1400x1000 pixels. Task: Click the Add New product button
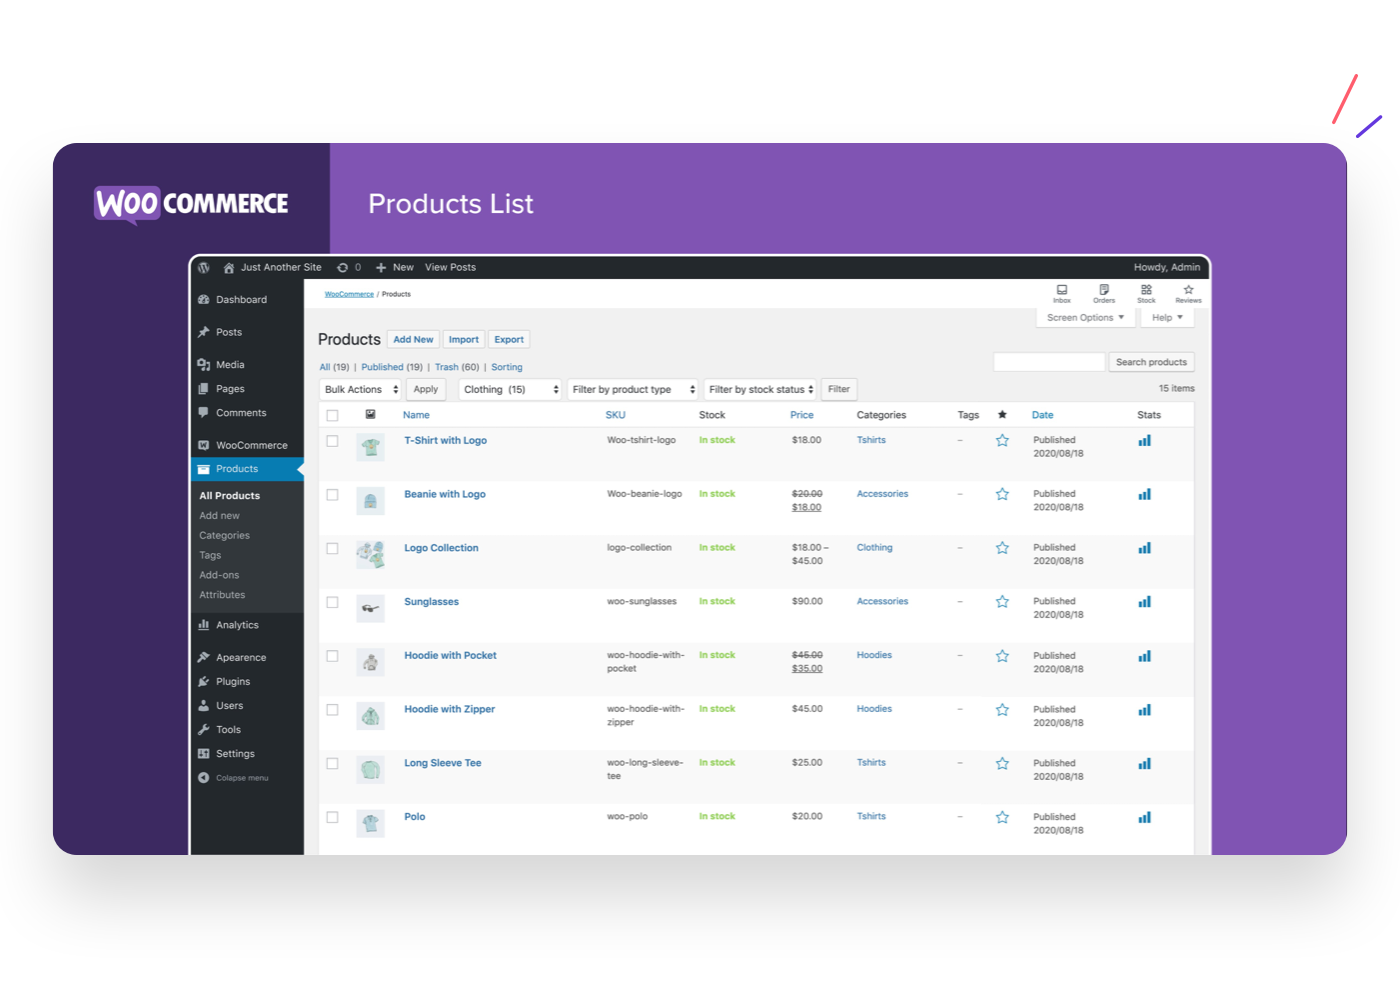pyautogui.click(x=413, y=340)
